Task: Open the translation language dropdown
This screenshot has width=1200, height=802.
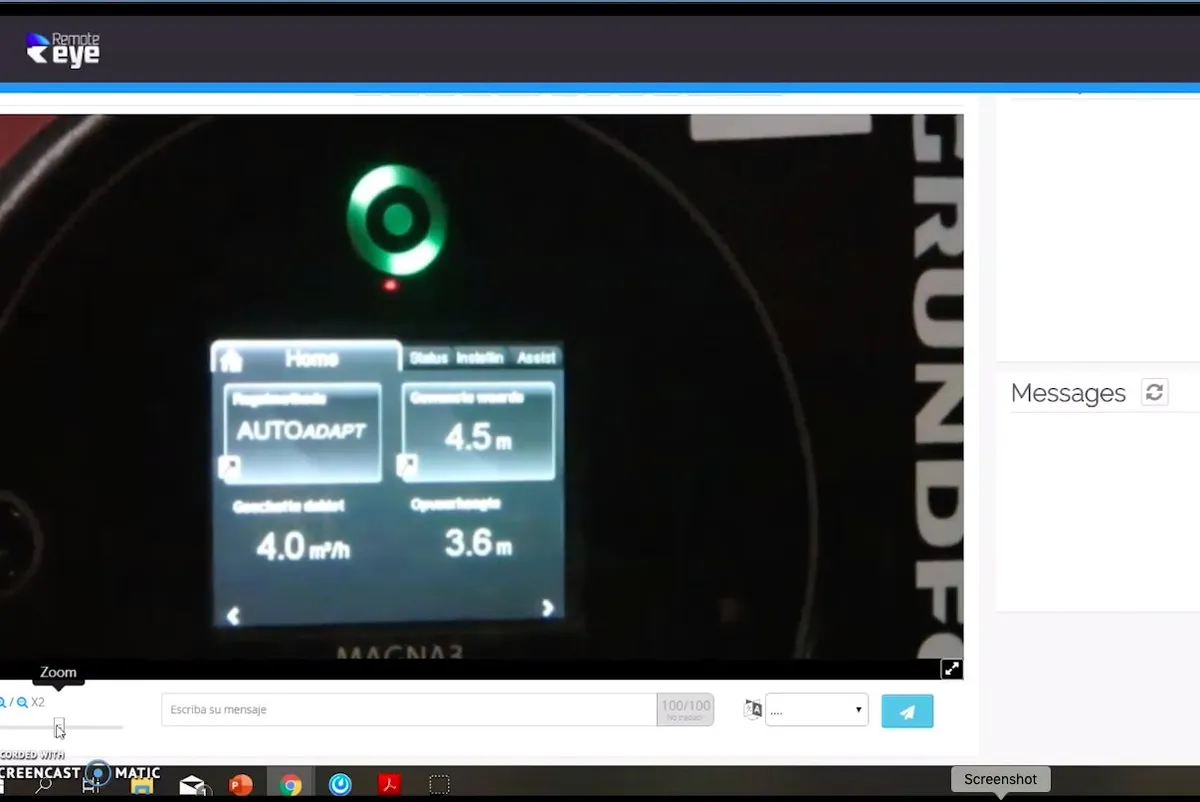Action: pyautogui.click(x=816, y=710)
